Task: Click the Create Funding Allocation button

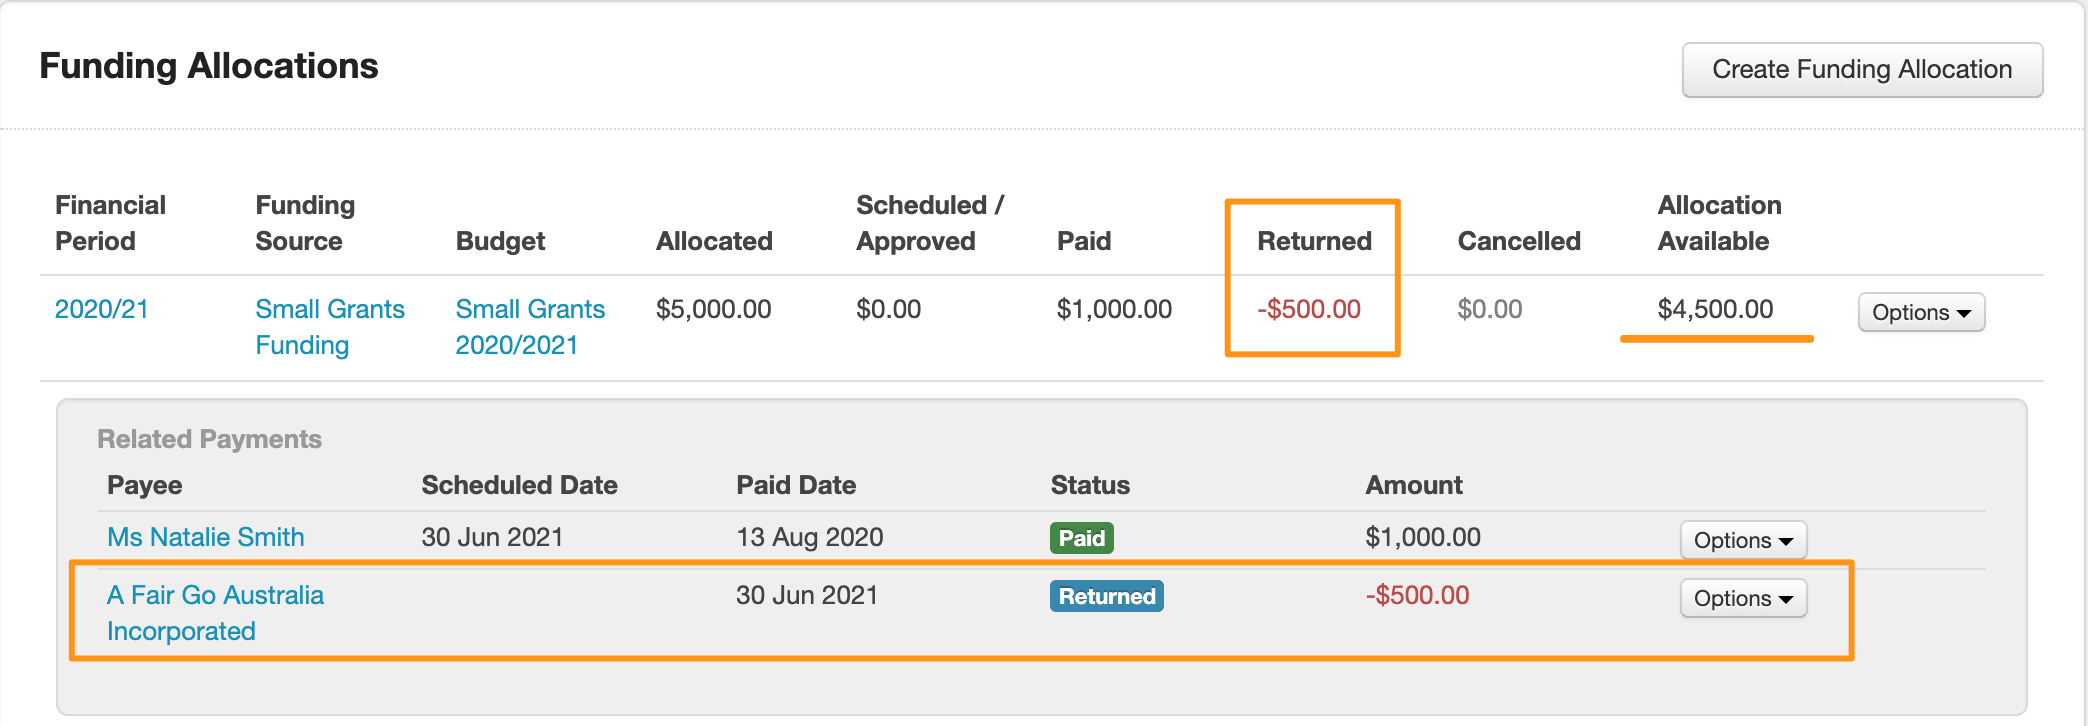Action: click(x=1861, y=70)
